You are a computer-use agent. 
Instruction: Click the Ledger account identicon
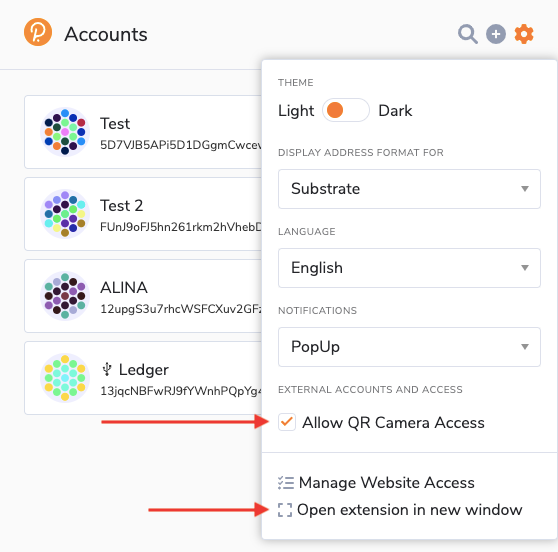tap(65, 378)
